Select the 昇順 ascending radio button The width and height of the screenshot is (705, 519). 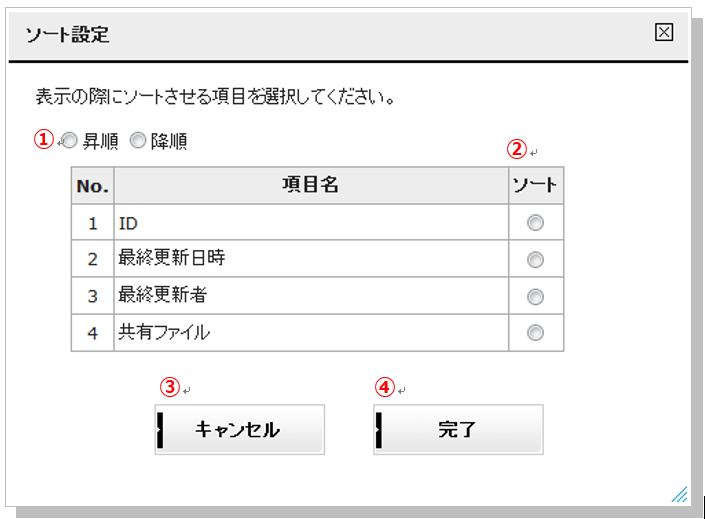point(70,141)
